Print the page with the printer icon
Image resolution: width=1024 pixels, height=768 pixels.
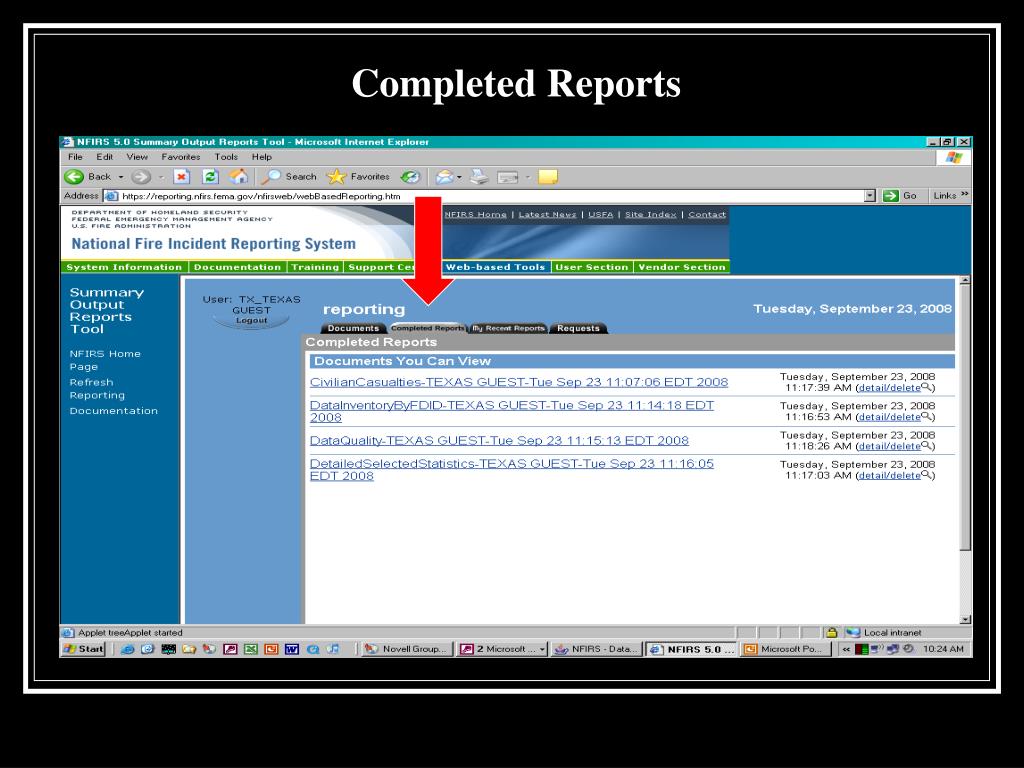pyautogui.click(x=479, y=176)
